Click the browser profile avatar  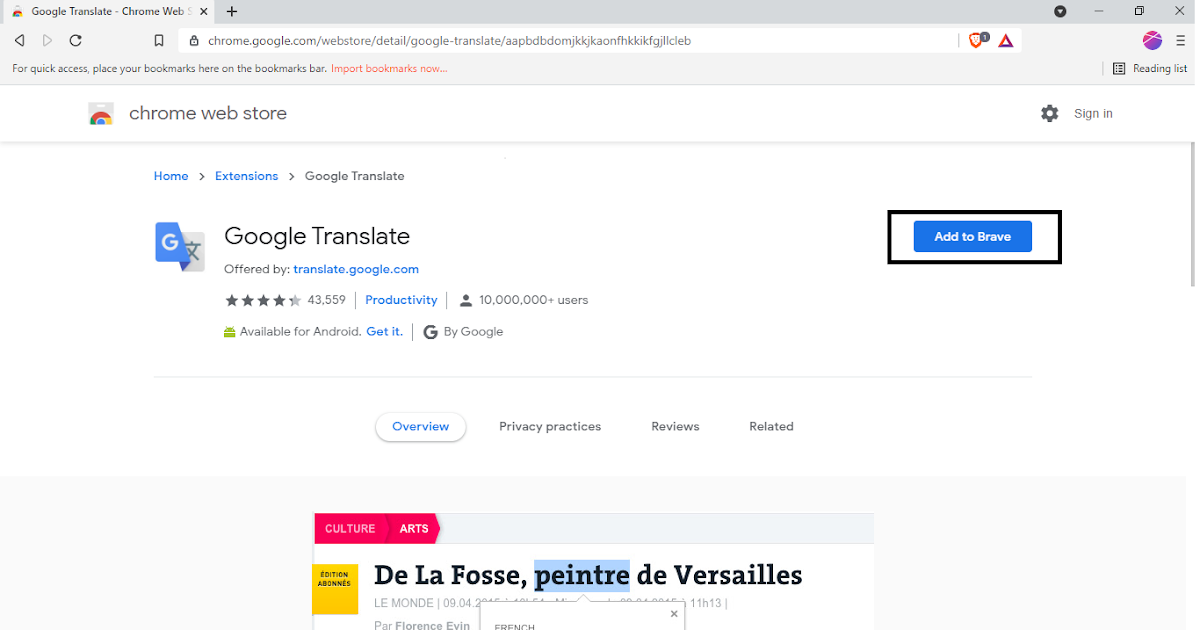coord(1152,40)
